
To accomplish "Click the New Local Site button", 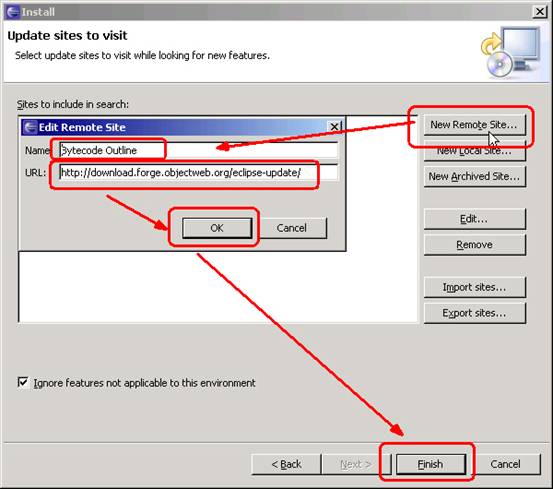I will [x=474, y=152].
